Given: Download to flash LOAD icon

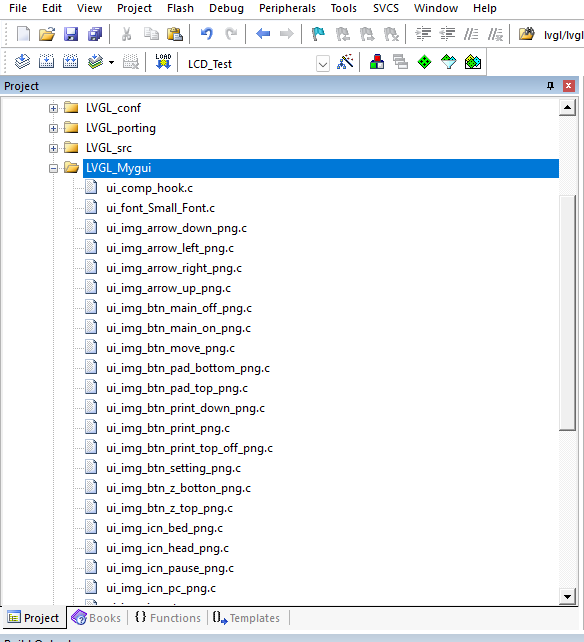Looking at the screenshot, I should point(163,62).
